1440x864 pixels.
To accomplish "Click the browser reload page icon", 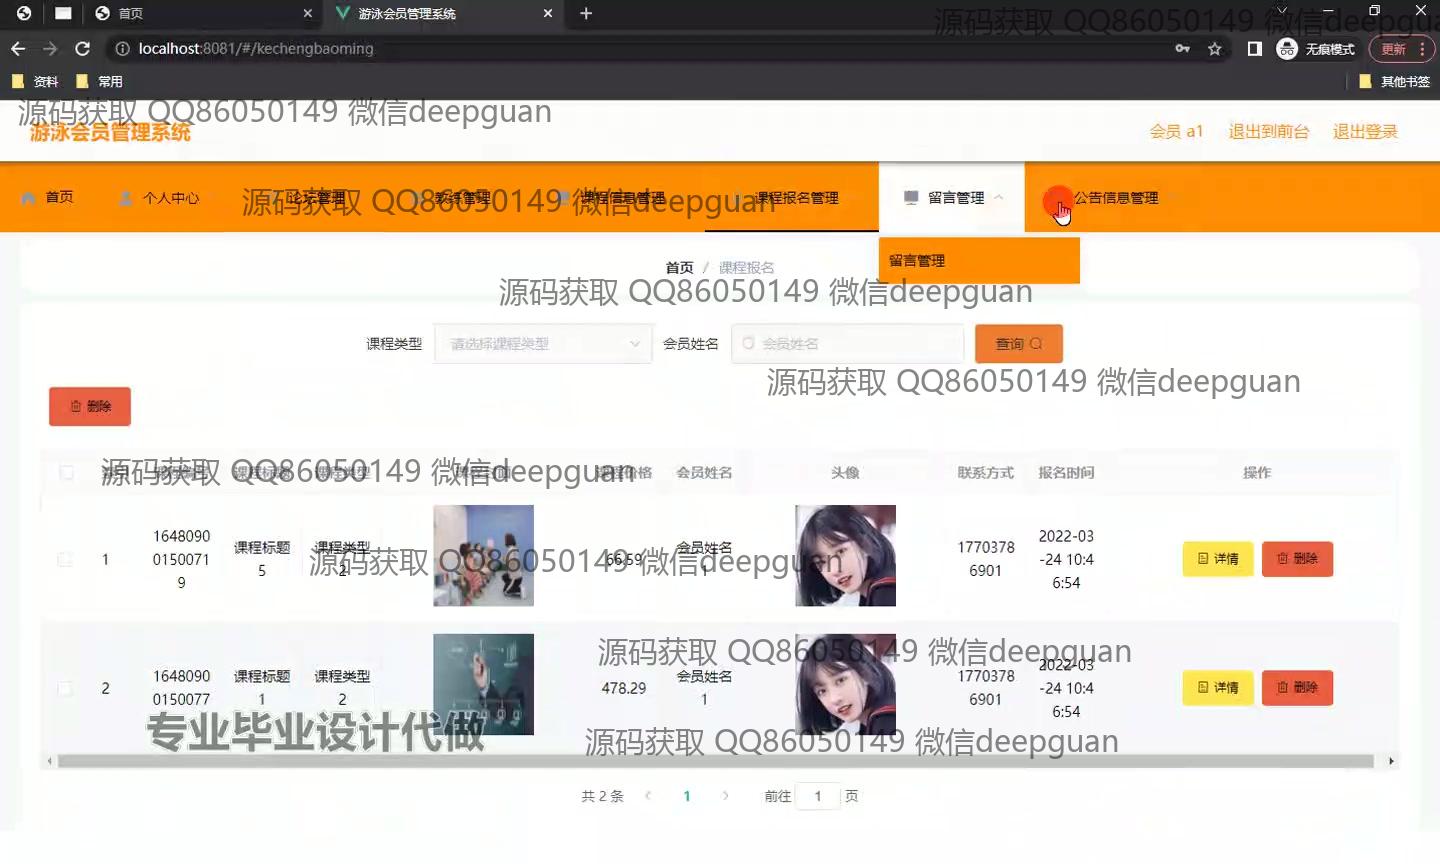I will click(x=83, y=49).
